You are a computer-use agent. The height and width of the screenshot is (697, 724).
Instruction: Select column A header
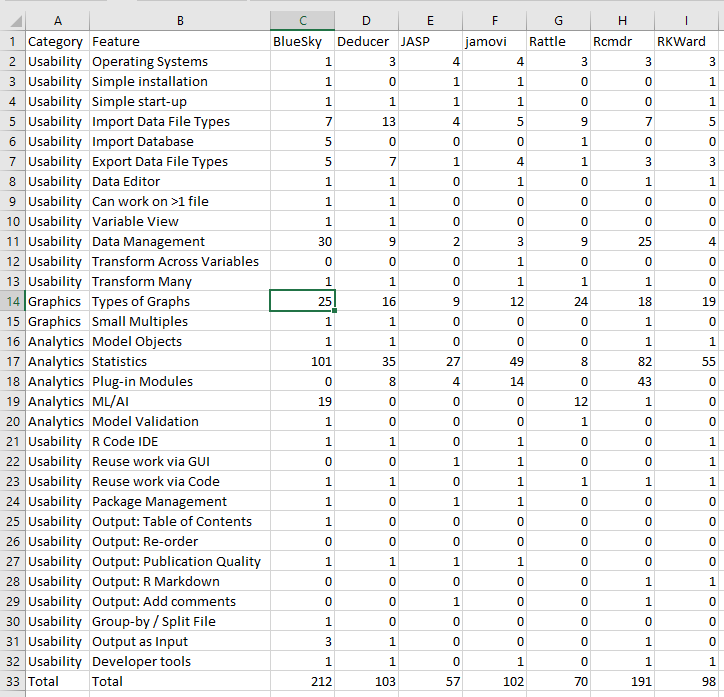[56, 20]
